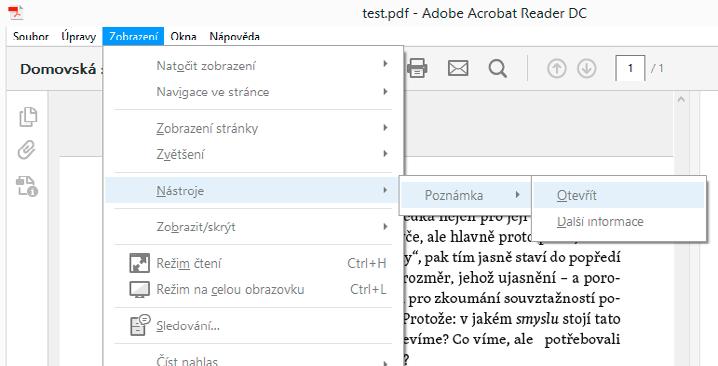Viewport: 718px width, 366px height.
Task: Open the Okna menu
Action: [x=183, y=37]
